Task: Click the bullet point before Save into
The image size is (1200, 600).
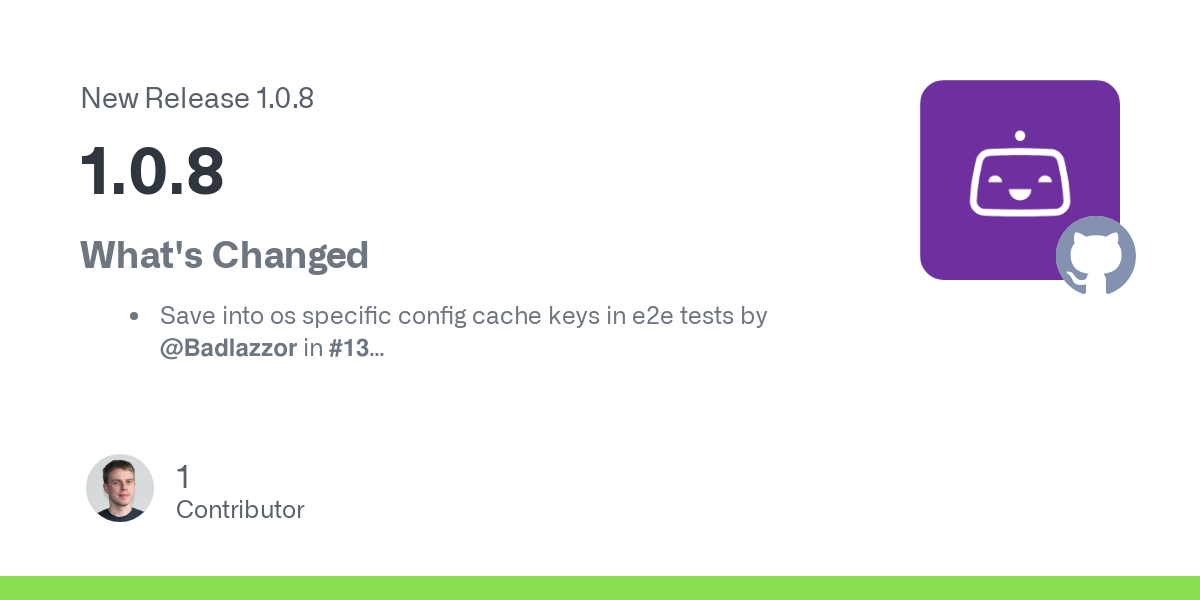Action: coord(134,317)
